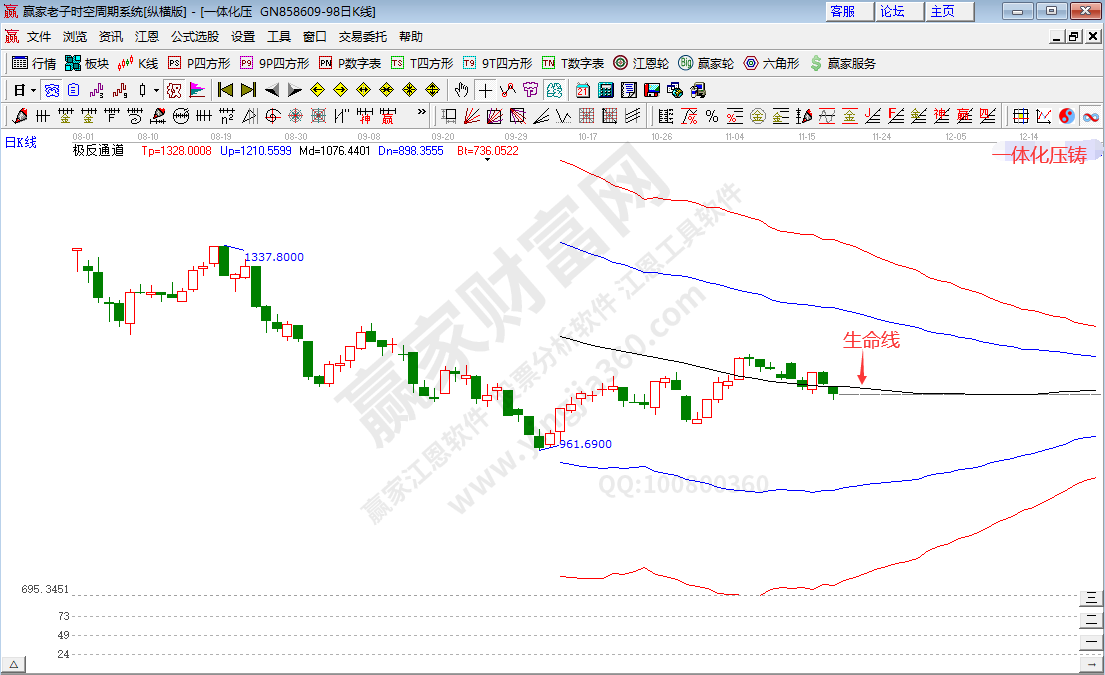Screen dimensions: 1105x675
Task: Click the yin-yang Taiji icon
Action: [1066, 115]
